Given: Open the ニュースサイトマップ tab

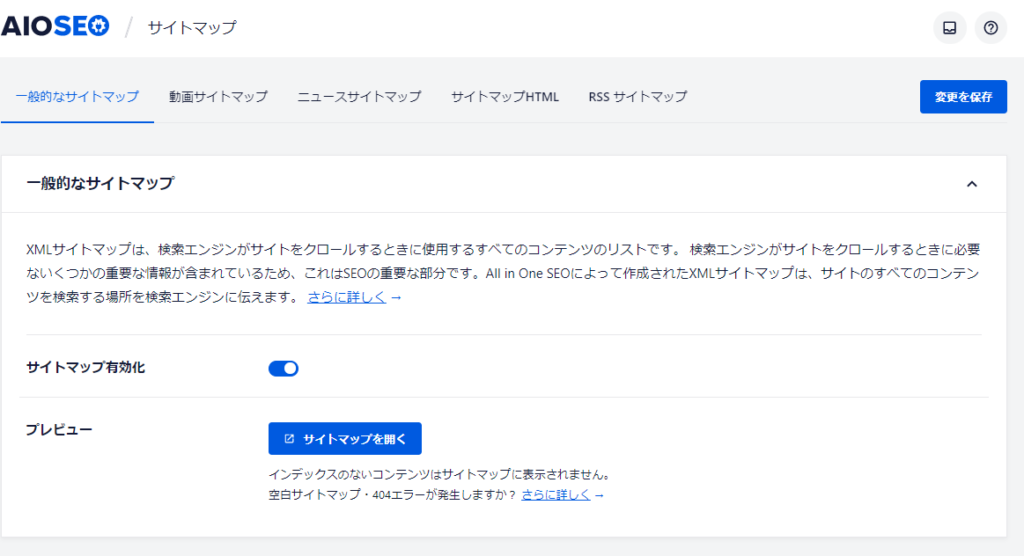Looking at the screenshot, I should pyautogui.click(x=359, y=97).
